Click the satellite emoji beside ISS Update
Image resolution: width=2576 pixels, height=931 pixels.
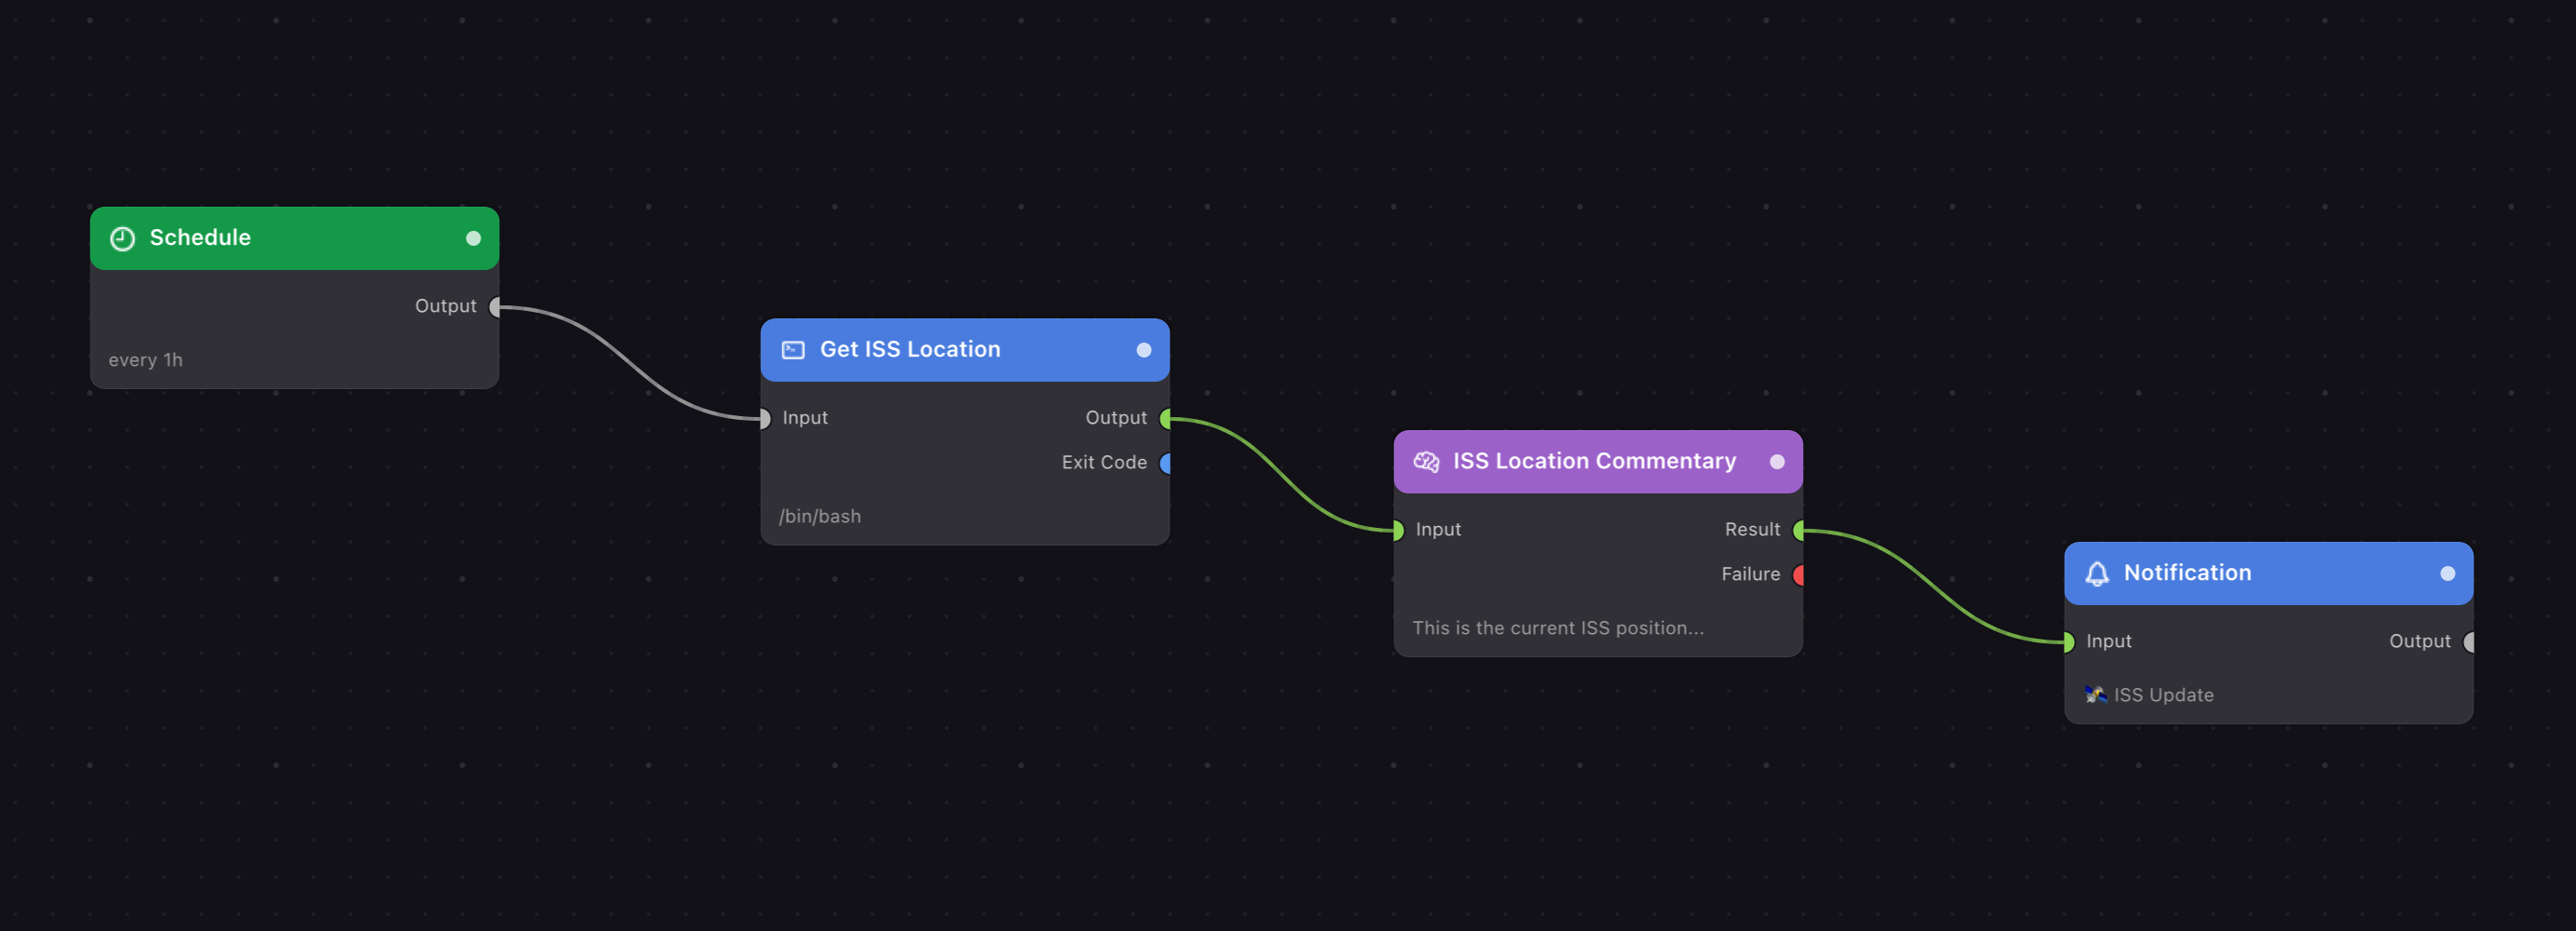click(x=2096, y=694)
